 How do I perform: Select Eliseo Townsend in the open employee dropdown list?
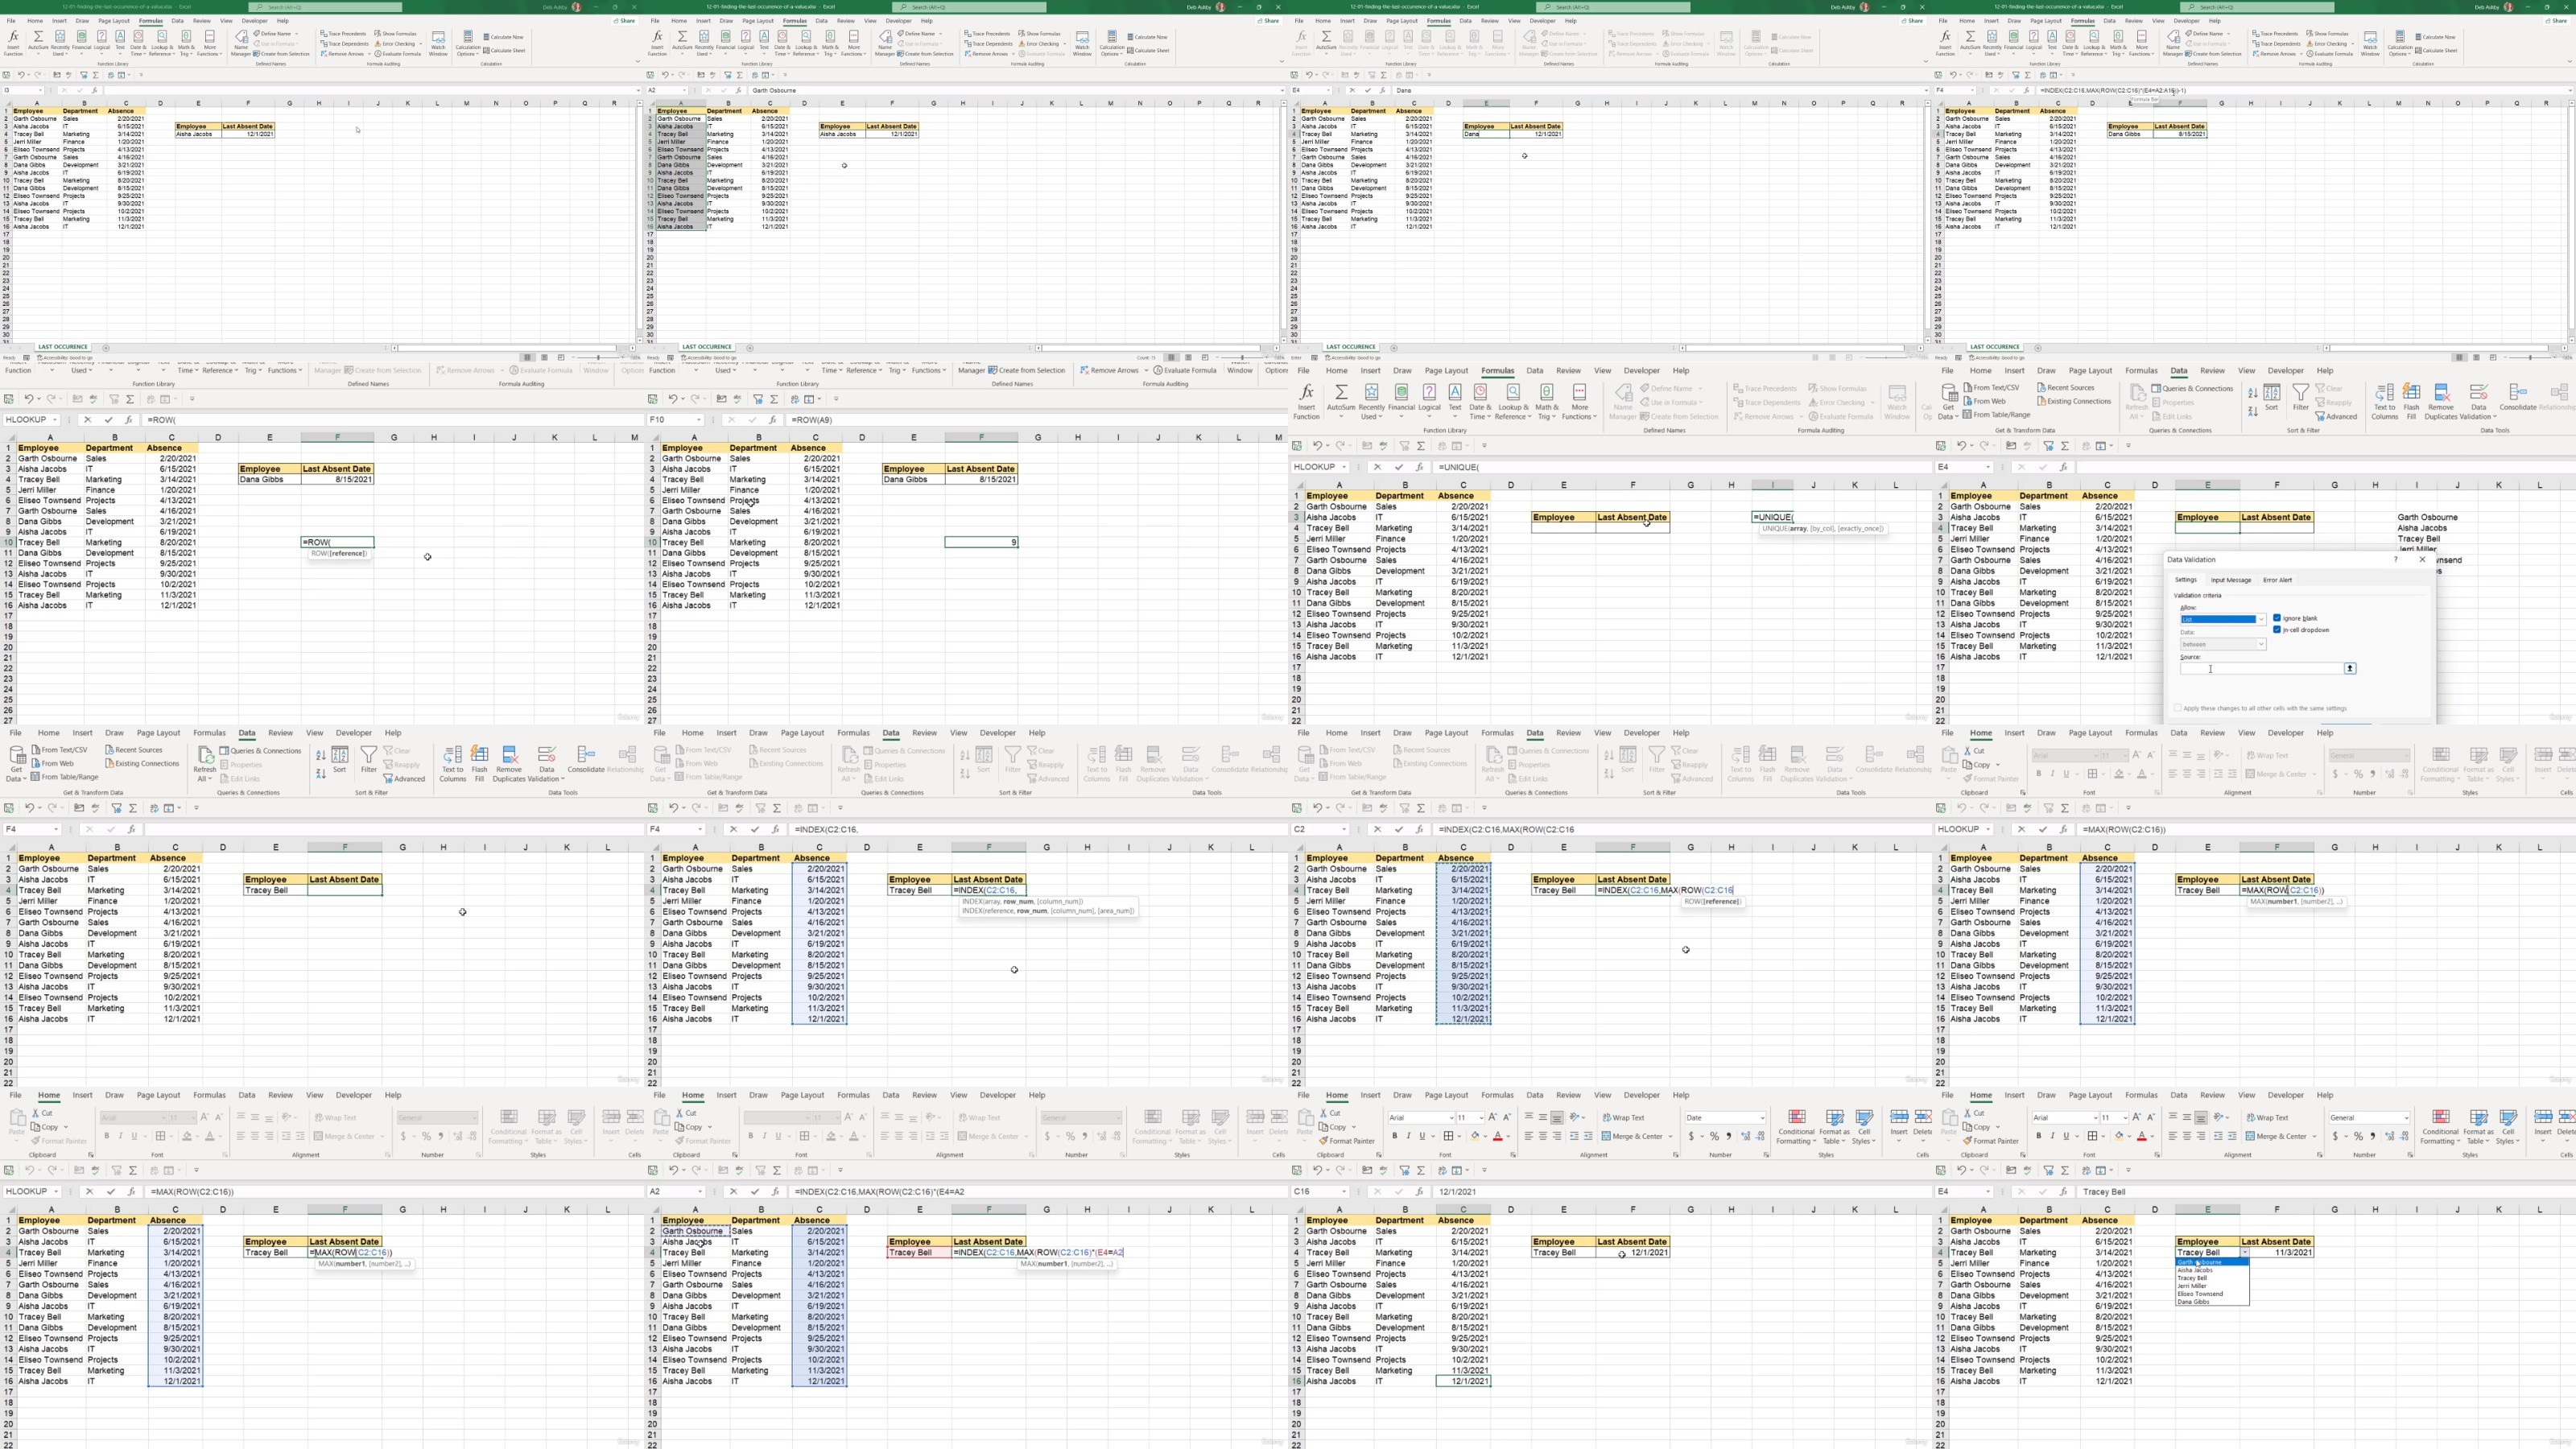(x=2212, y=1294)
